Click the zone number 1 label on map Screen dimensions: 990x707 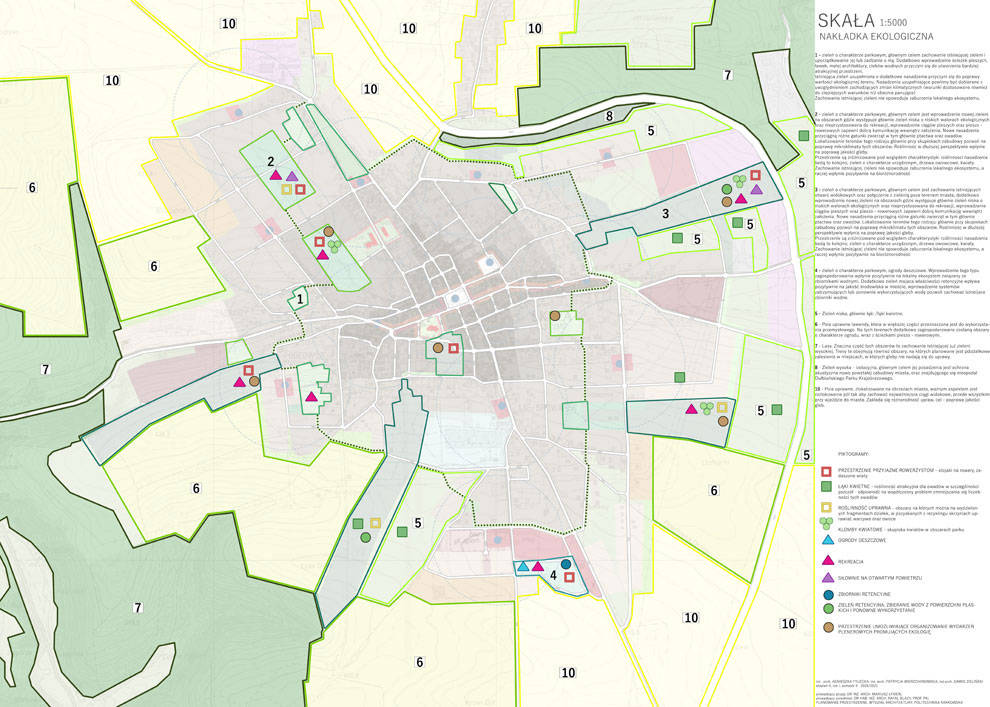[299, 297]
